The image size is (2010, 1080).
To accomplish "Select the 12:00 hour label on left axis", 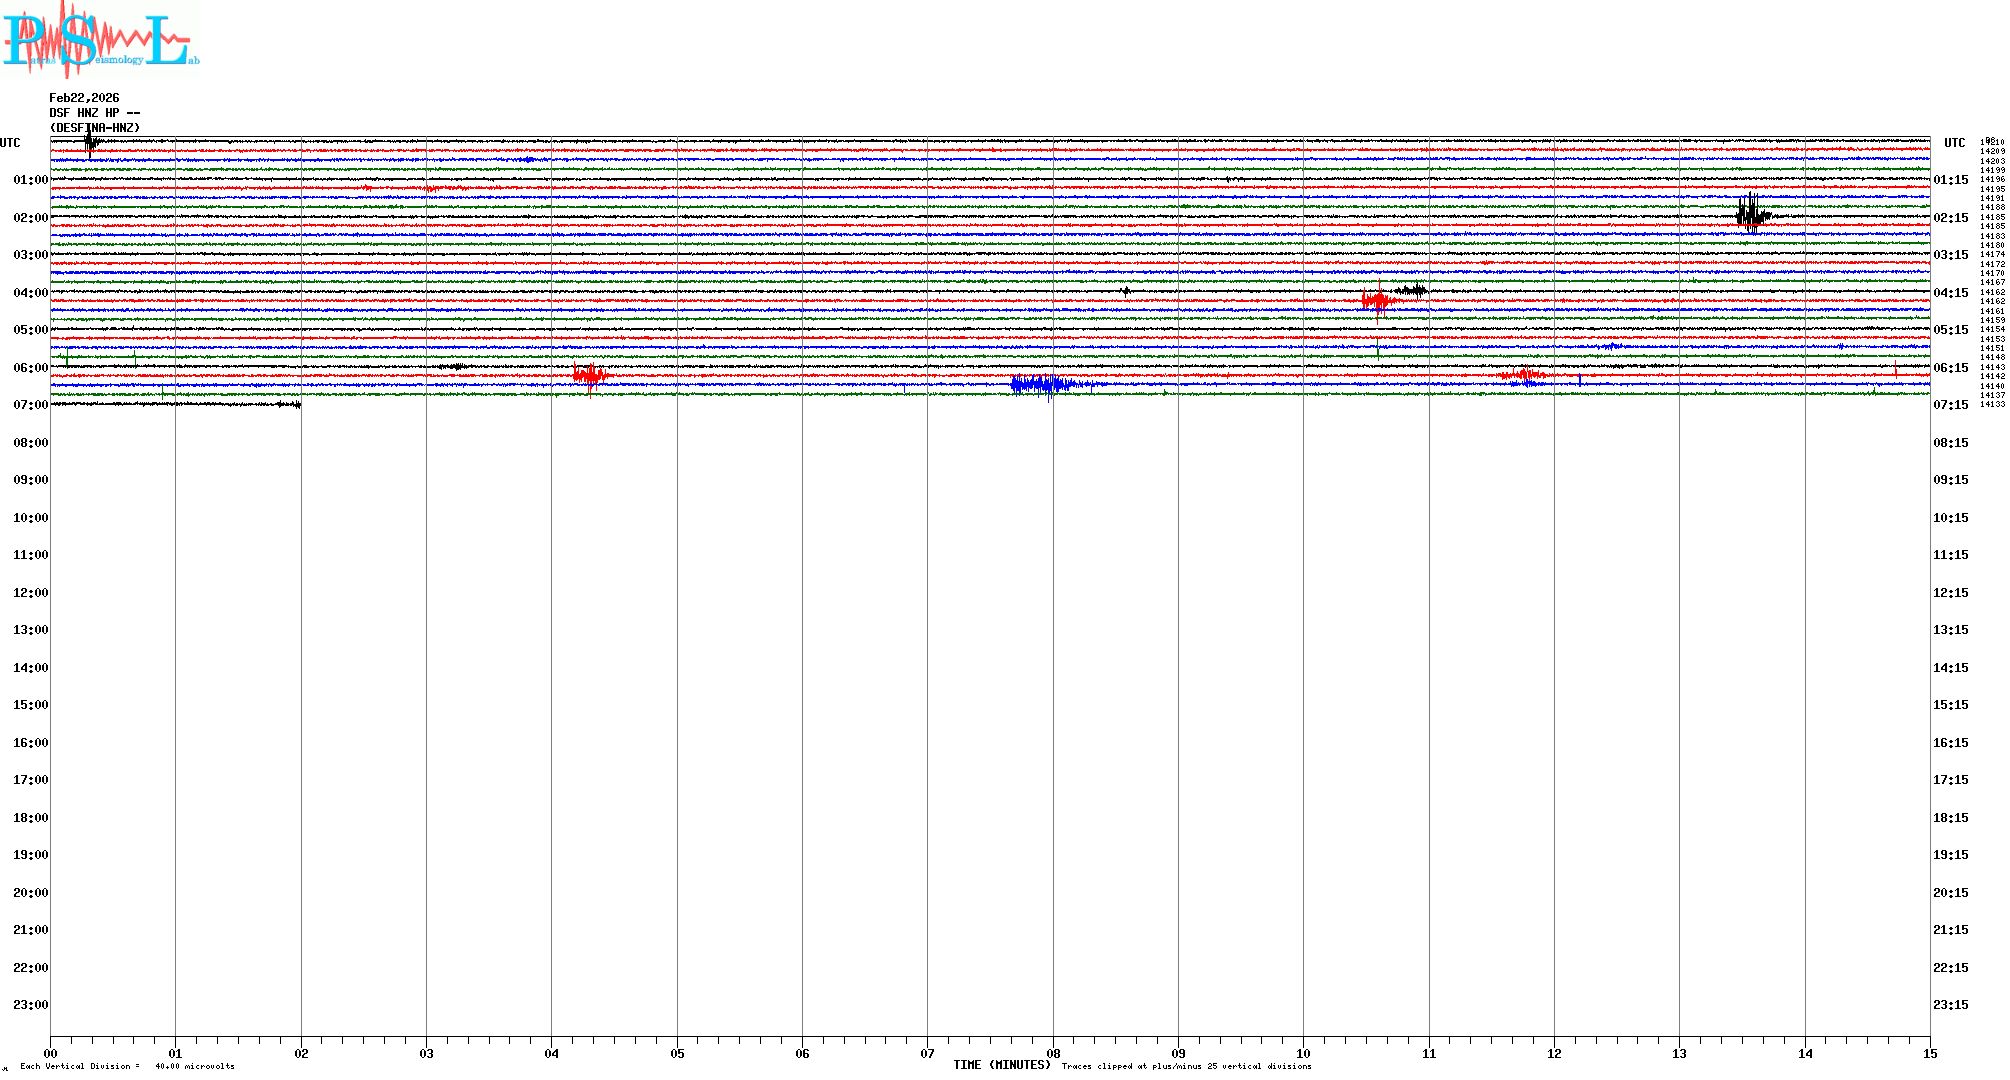I will tap(30, 593).
